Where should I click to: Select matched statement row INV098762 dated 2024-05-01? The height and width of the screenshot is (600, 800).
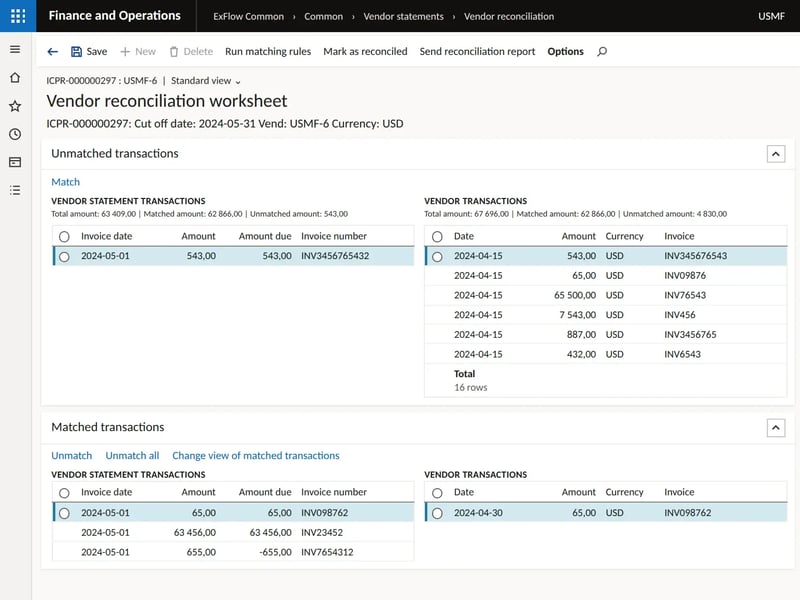(x=64, y=513)
